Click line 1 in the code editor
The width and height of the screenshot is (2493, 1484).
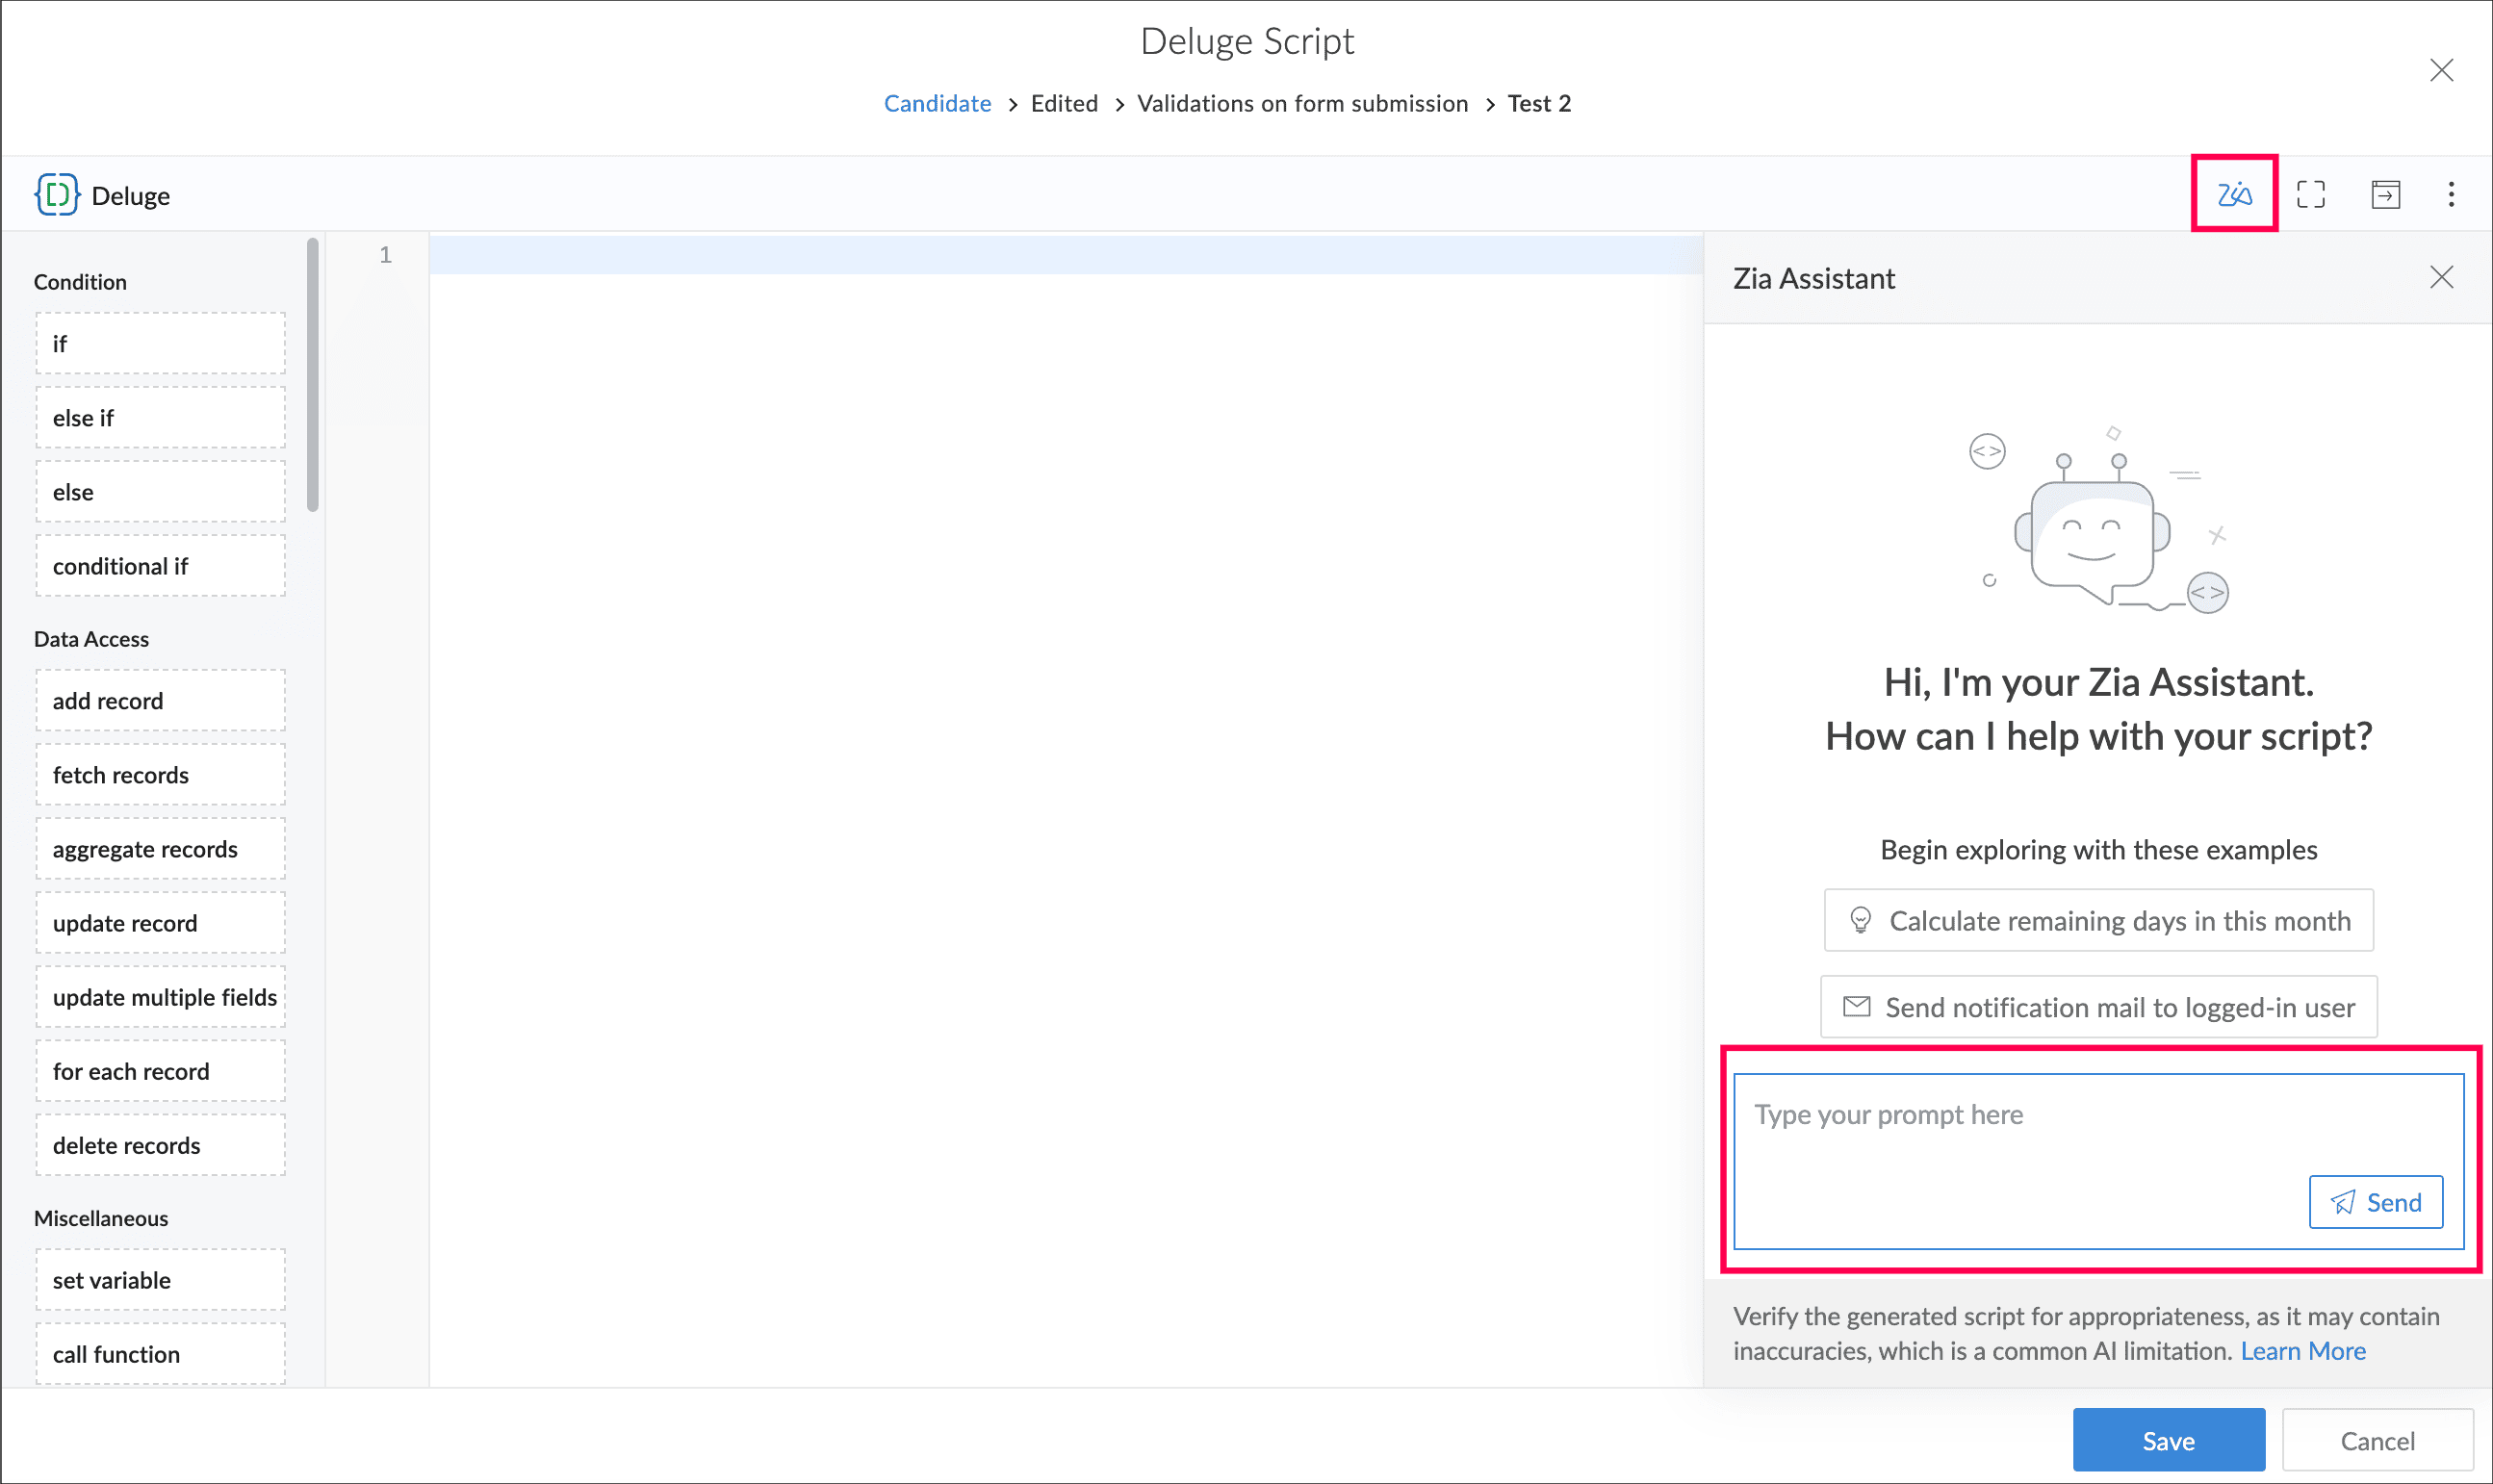coord(1066,255)
